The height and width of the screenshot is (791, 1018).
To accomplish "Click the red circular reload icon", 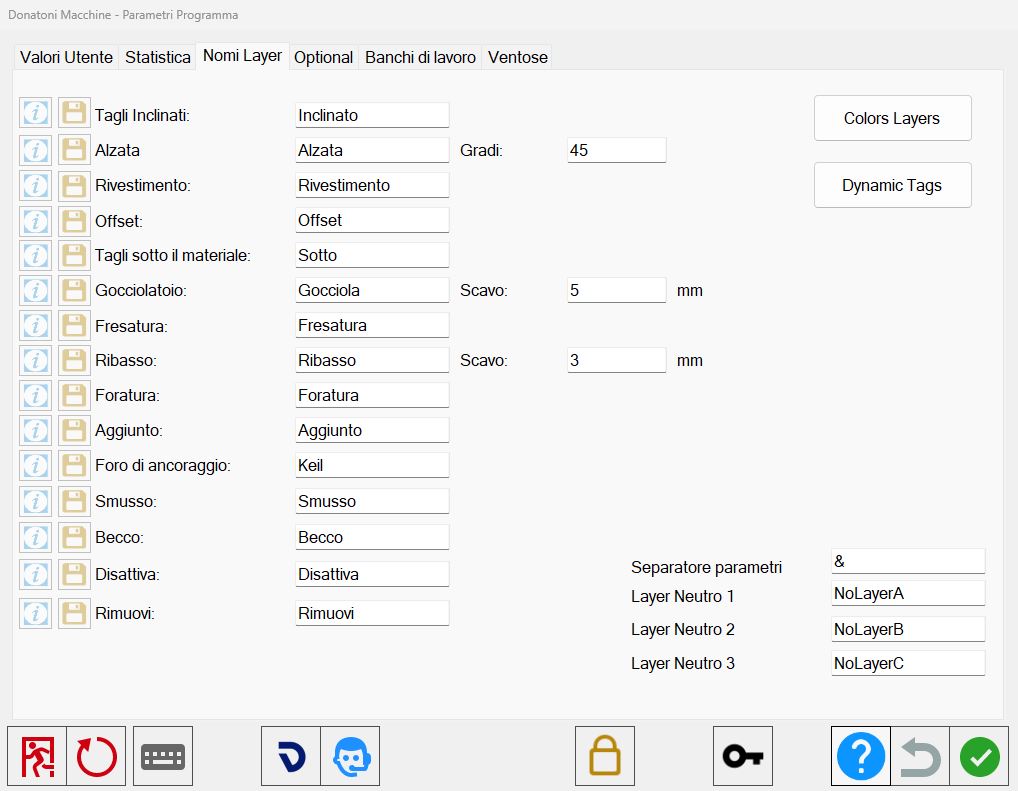I will [96, 756].
